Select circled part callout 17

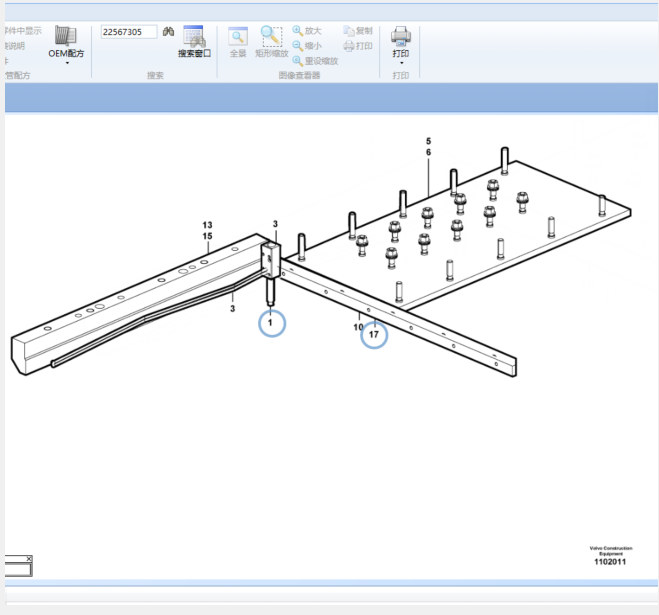click(374, 335)
